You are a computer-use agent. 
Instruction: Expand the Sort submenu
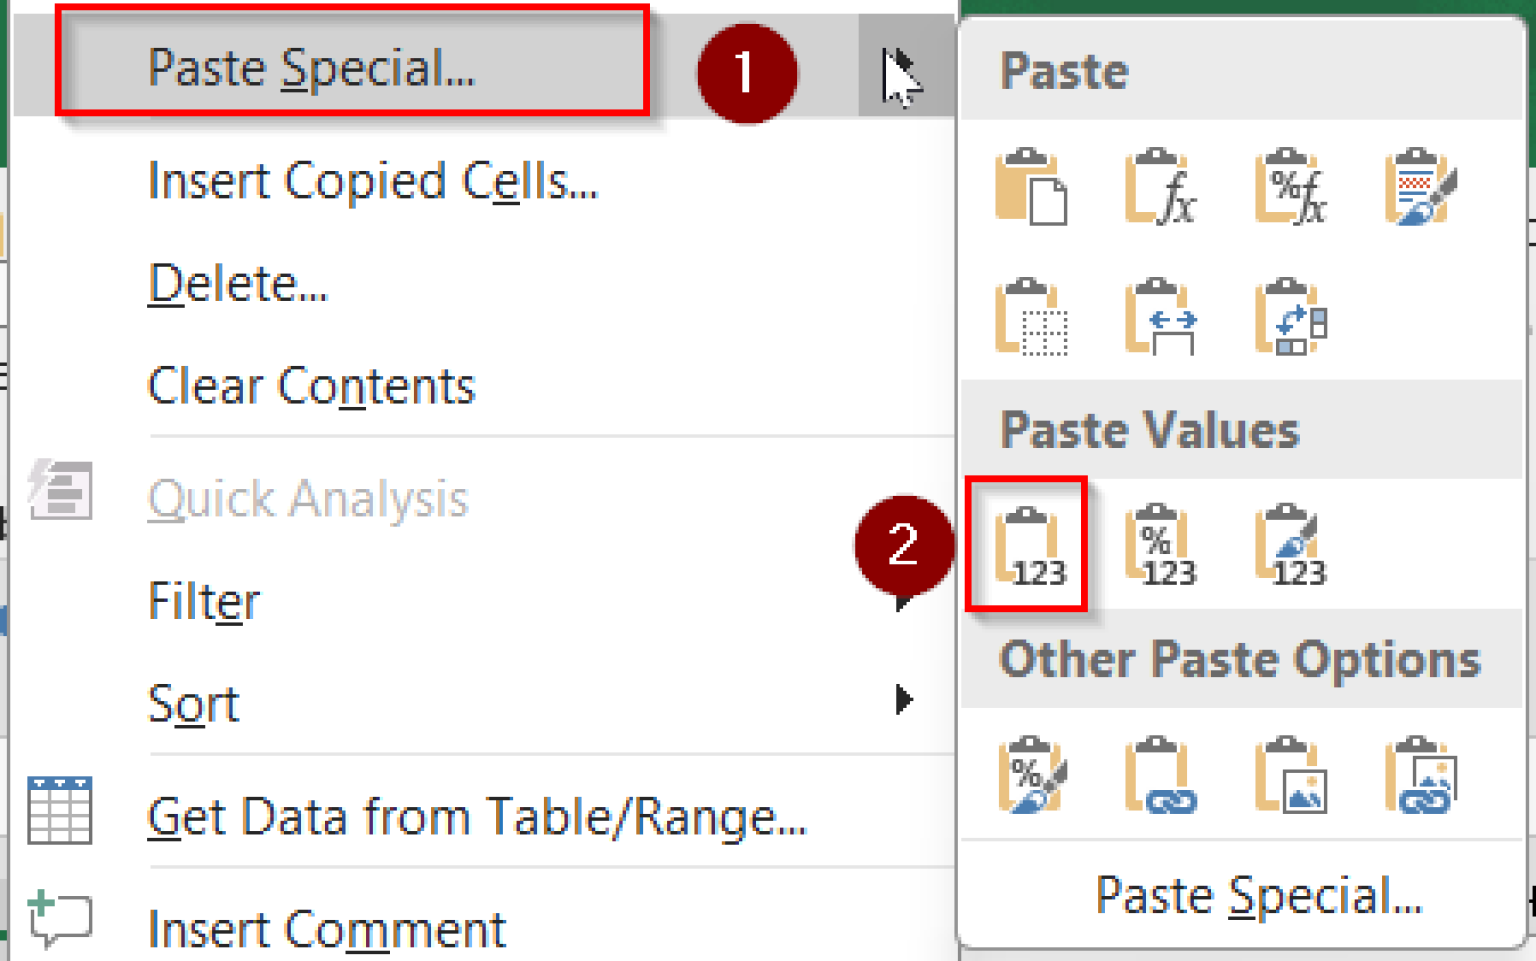coord(195,702)
